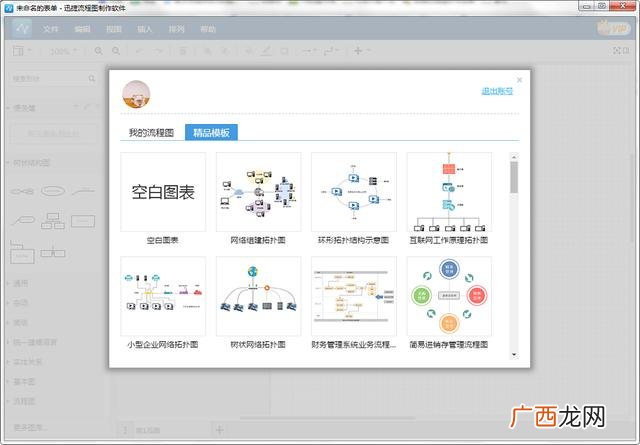The height and width of the screenshot is (445, 640).
Task: Collapse the 便笺本 scratchpad section
Action: (24, 108)
